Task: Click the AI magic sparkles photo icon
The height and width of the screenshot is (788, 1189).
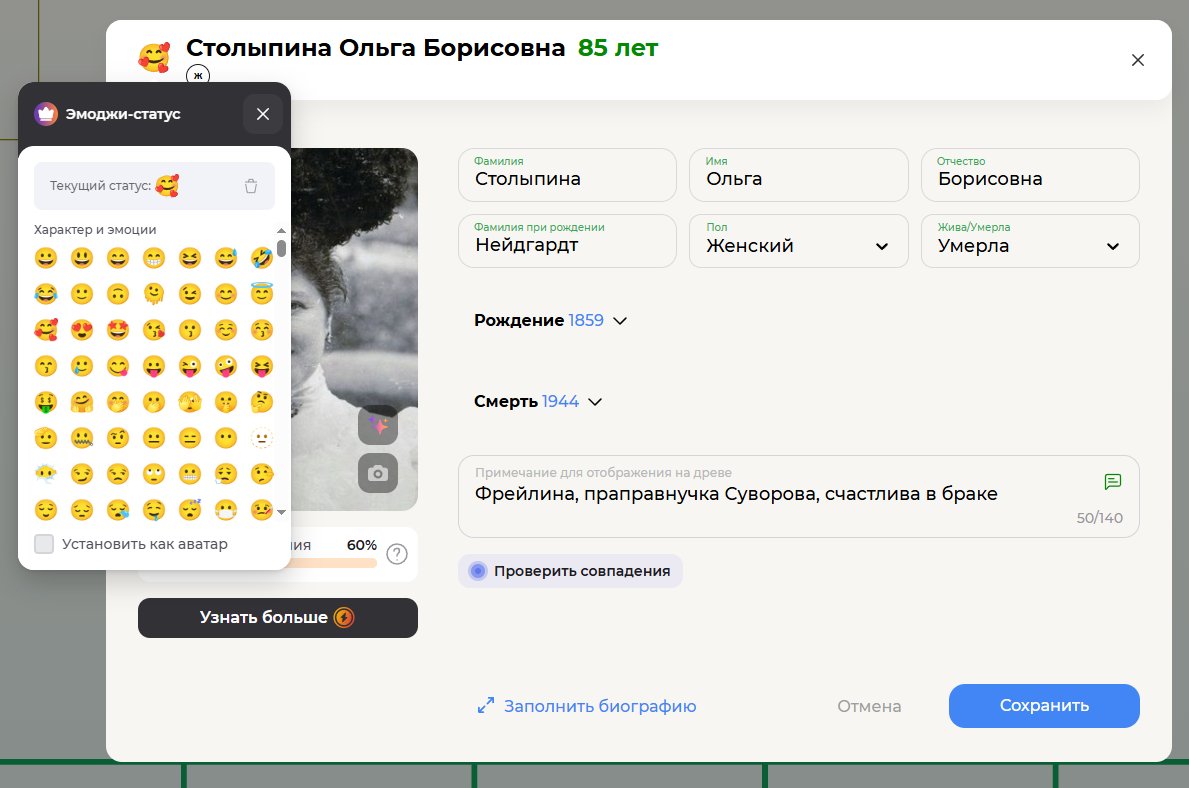Action: (378, 424)
